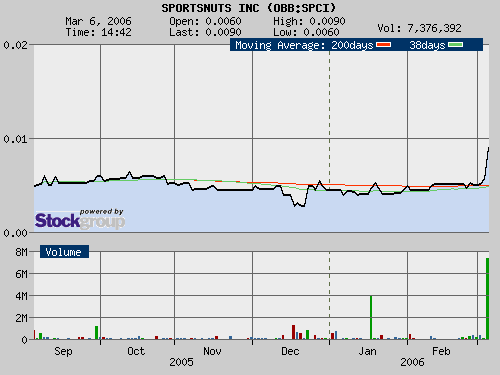Click the 'Low: 0.0060' value
The height and width of the screenshot is (375, 500).
[x=306, y=32]
